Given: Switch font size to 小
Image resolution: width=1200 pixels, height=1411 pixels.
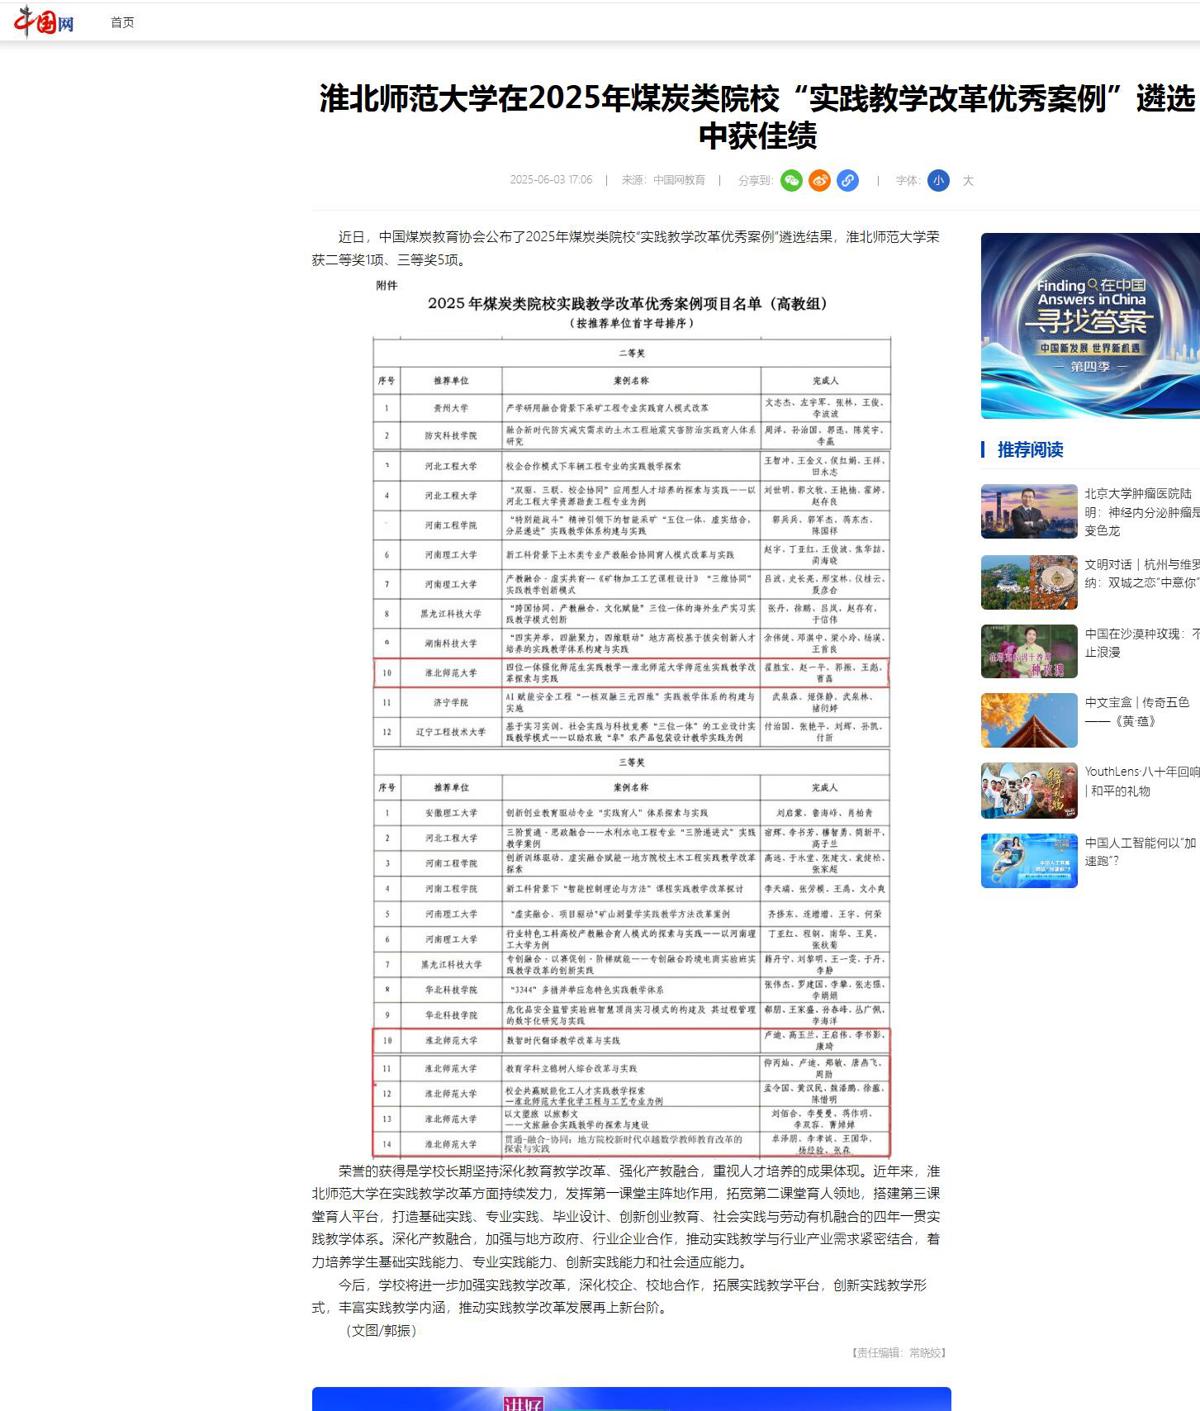Looking at the screenshot, I should 937,180.
